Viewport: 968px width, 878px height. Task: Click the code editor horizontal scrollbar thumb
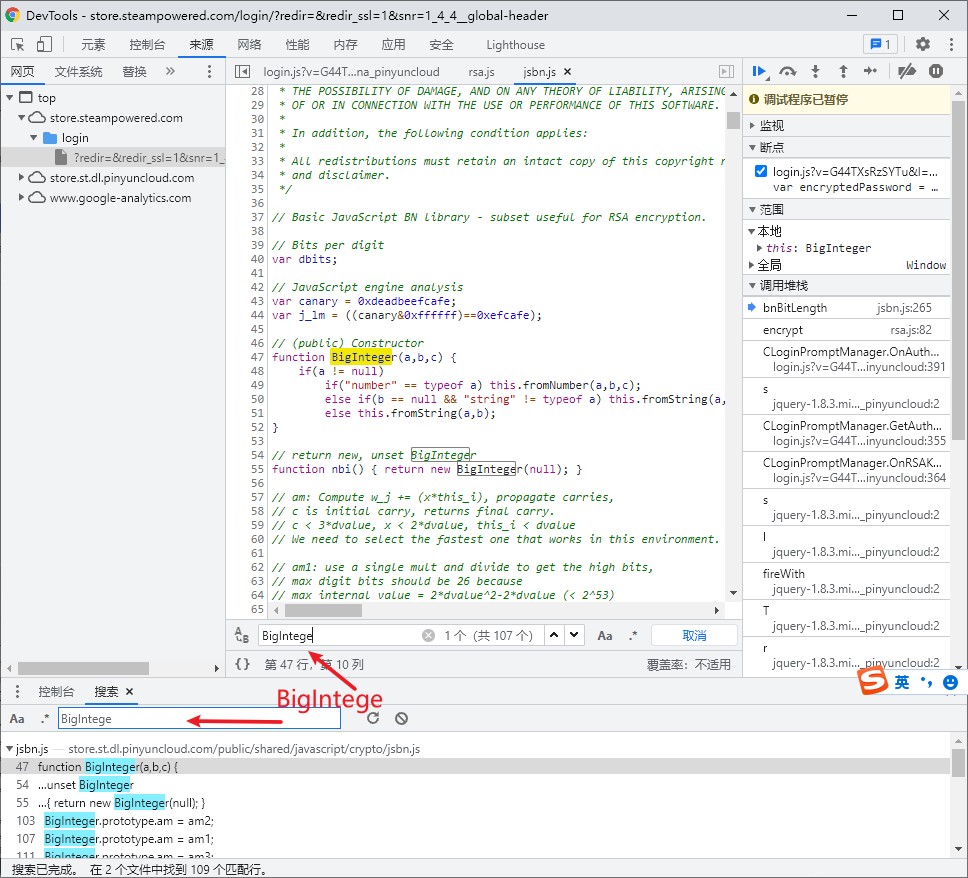323,610
